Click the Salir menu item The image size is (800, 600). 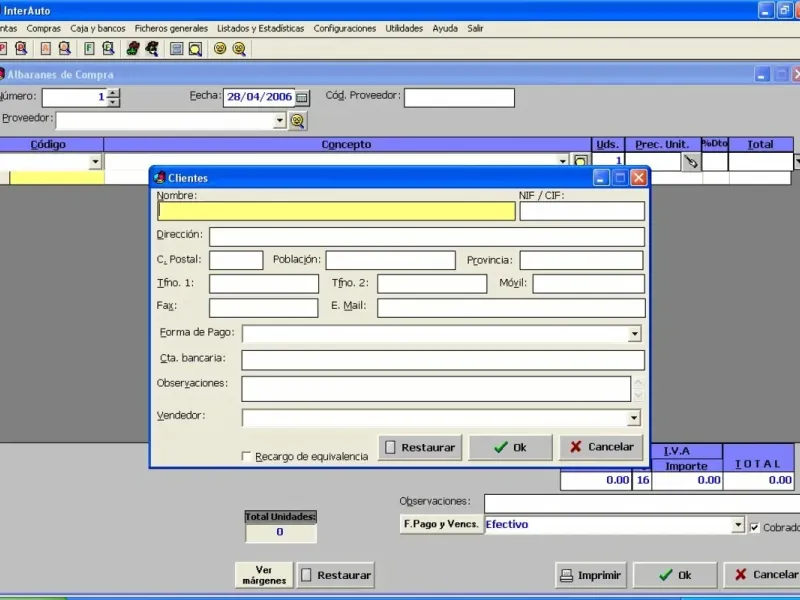click(x=475, y=29)
